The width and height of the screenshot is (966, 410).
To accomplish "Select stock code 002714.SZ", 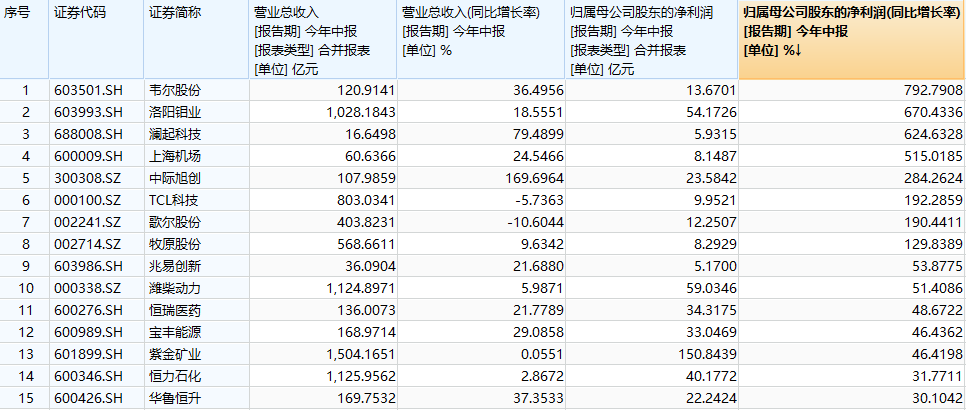I will (87, 245).
